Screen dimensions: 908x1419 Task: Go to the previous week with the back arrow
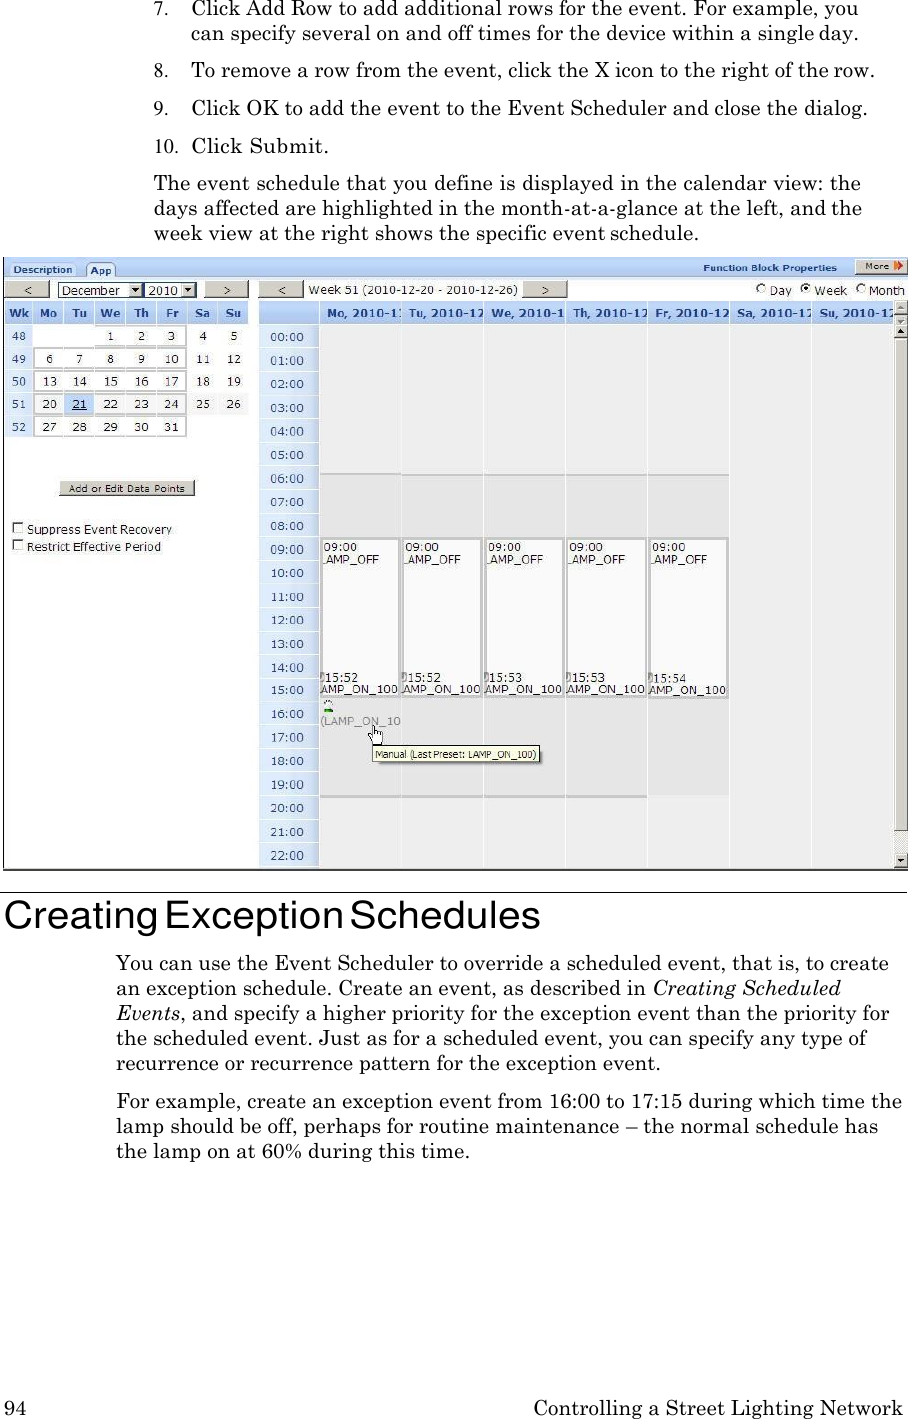point(281,289)
